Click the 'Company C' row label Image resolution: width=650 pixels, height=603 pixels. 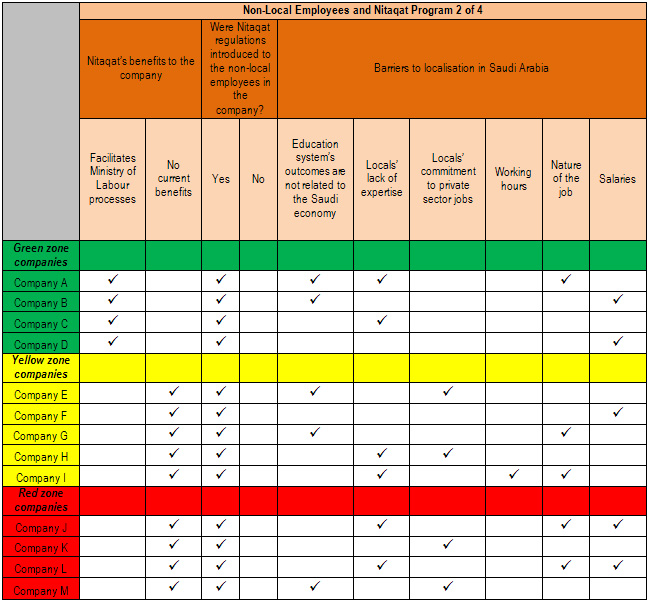(41, 324)
